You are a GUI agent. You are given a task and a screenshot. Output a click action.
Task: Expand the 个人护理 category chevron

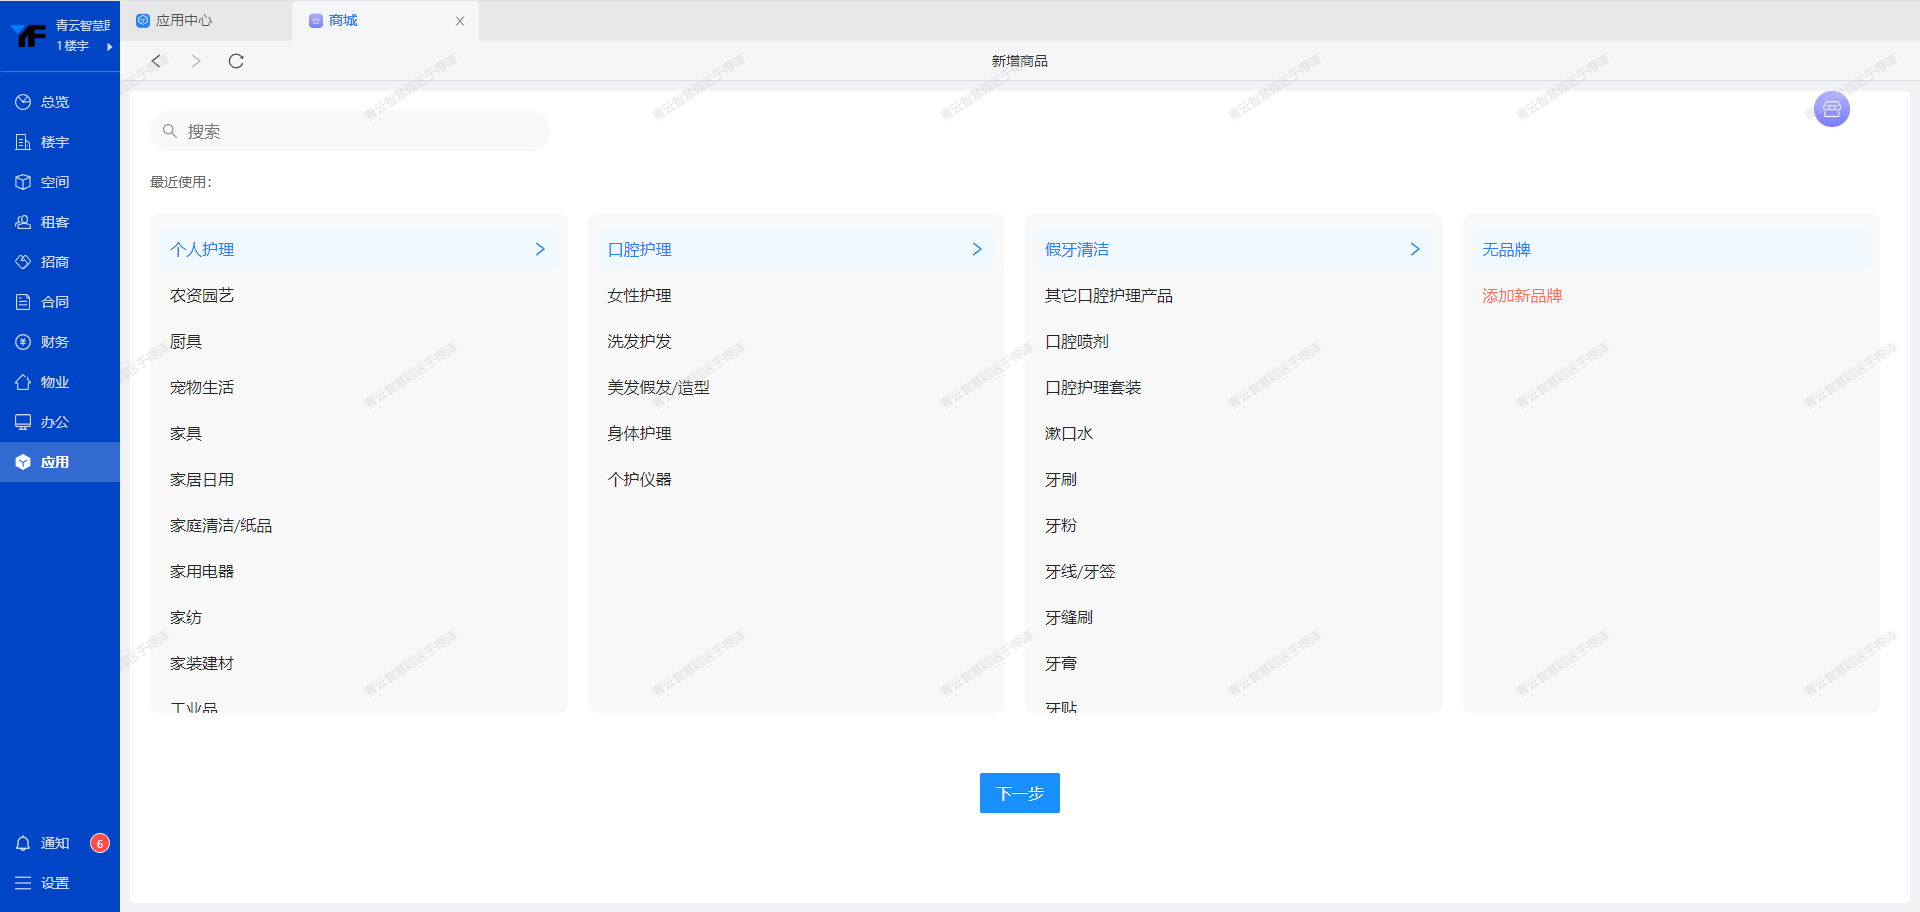pos(540,249)
